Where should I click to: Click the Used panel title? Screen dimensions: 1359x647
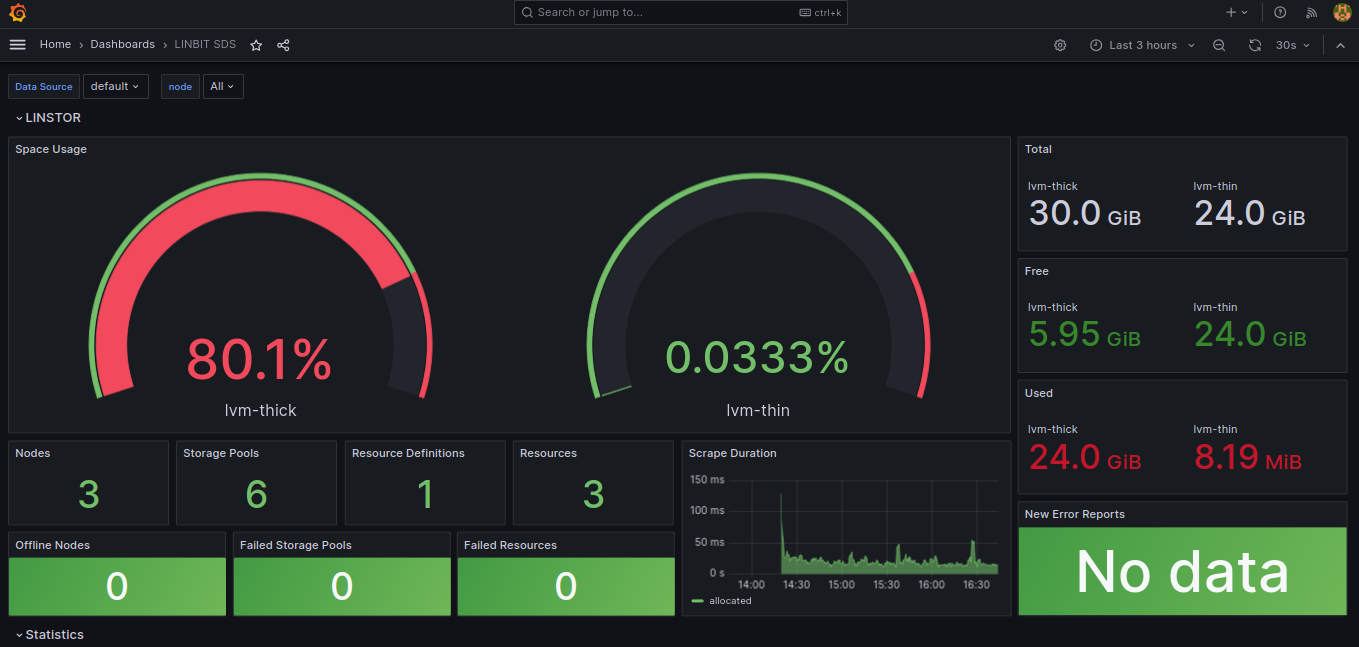1038,393
